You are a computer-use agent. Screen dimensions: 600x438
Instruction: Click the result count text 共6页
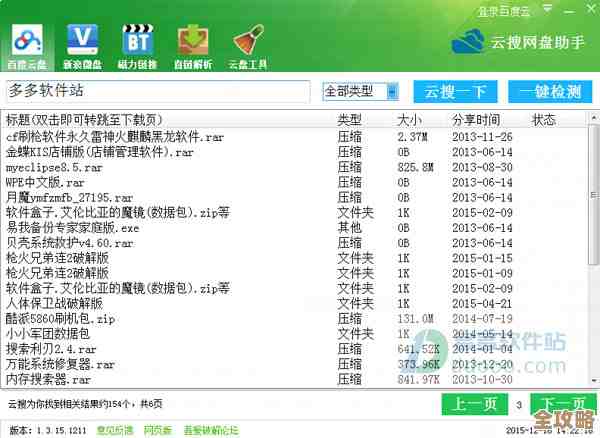[x=152, y=404]
